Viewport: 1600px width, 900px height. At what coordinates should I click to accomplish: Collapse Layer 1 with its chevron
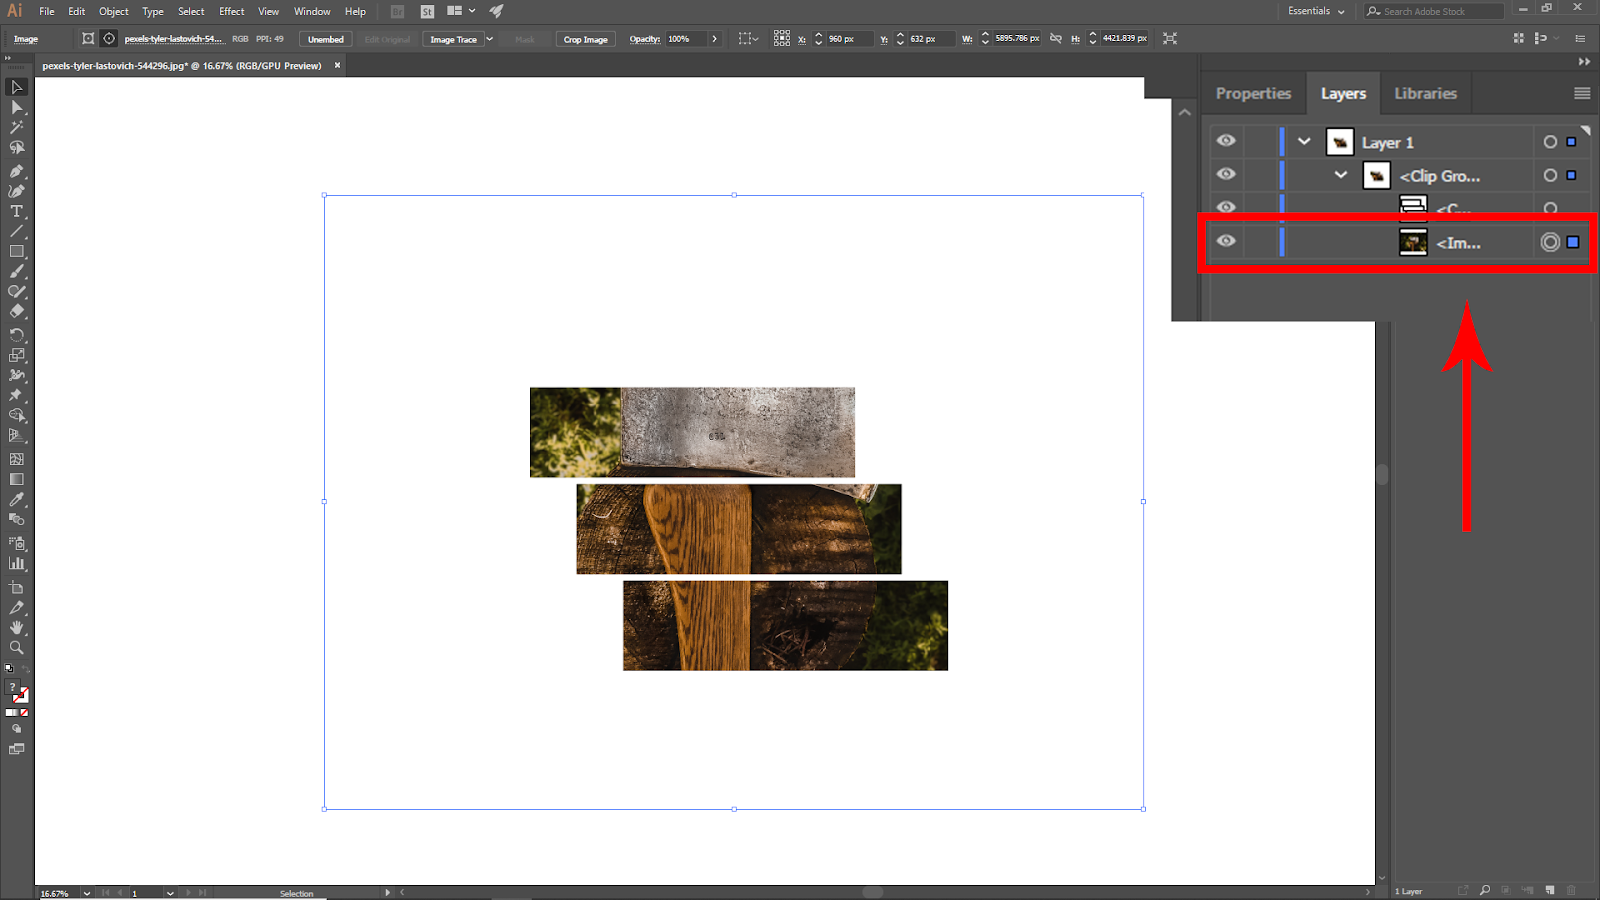tap(1304, 141)
